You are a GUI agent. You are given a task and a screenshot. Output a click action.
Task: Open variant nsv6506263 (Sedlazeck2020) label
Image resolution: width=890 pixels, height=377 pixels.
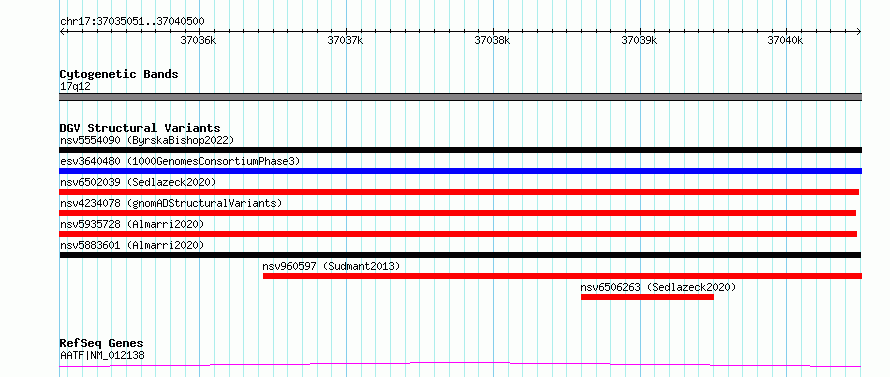coord(658,287)
